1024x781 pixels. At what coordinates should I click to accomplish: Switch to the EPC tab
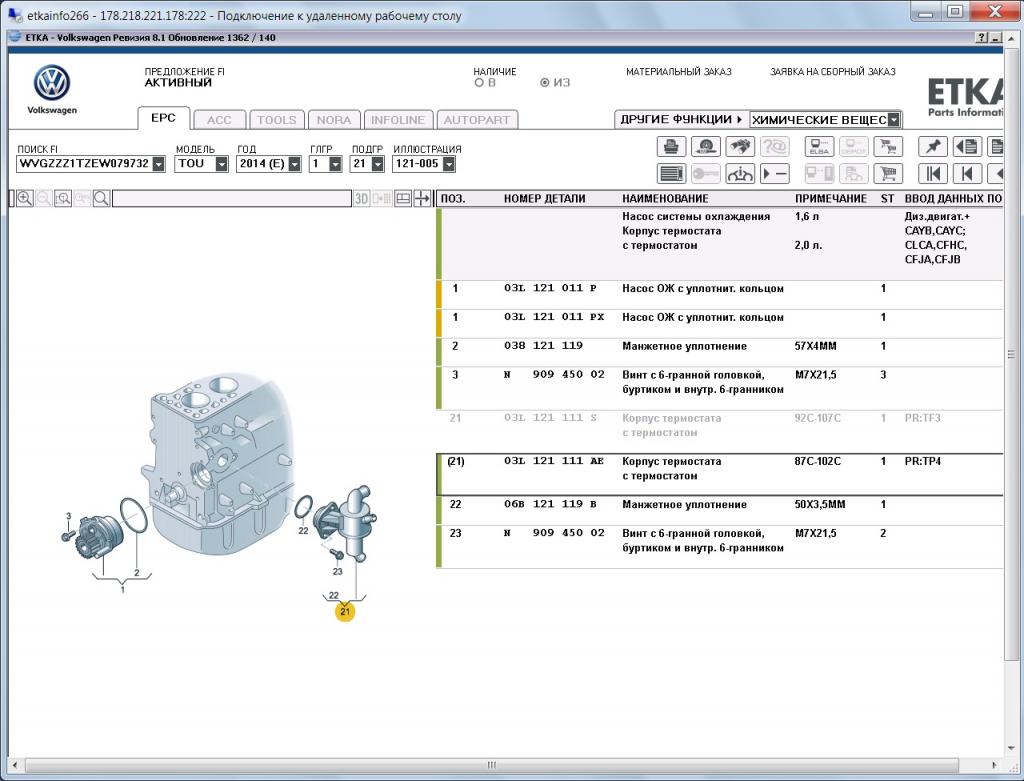tap(163, 118)
